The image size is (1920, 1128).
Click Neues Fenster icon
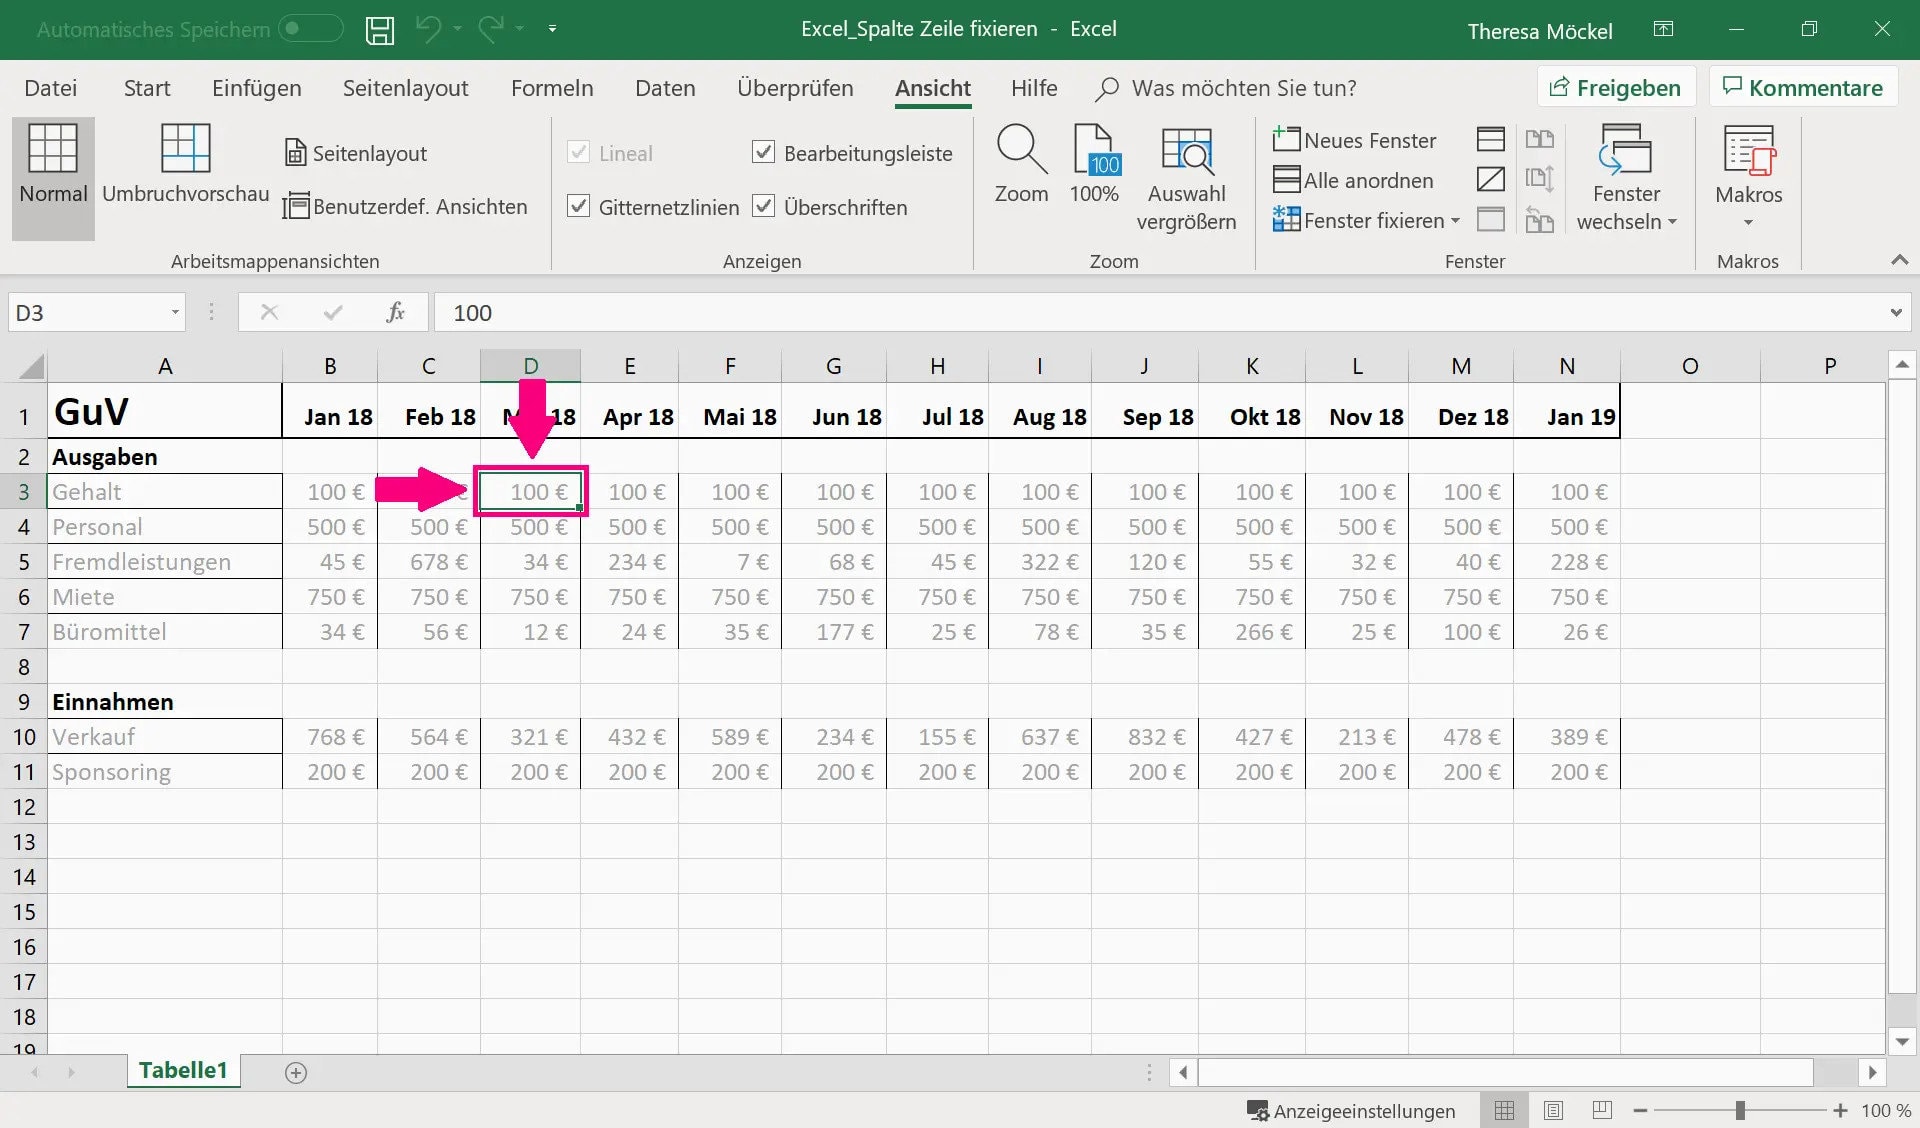click(1286, 140)
